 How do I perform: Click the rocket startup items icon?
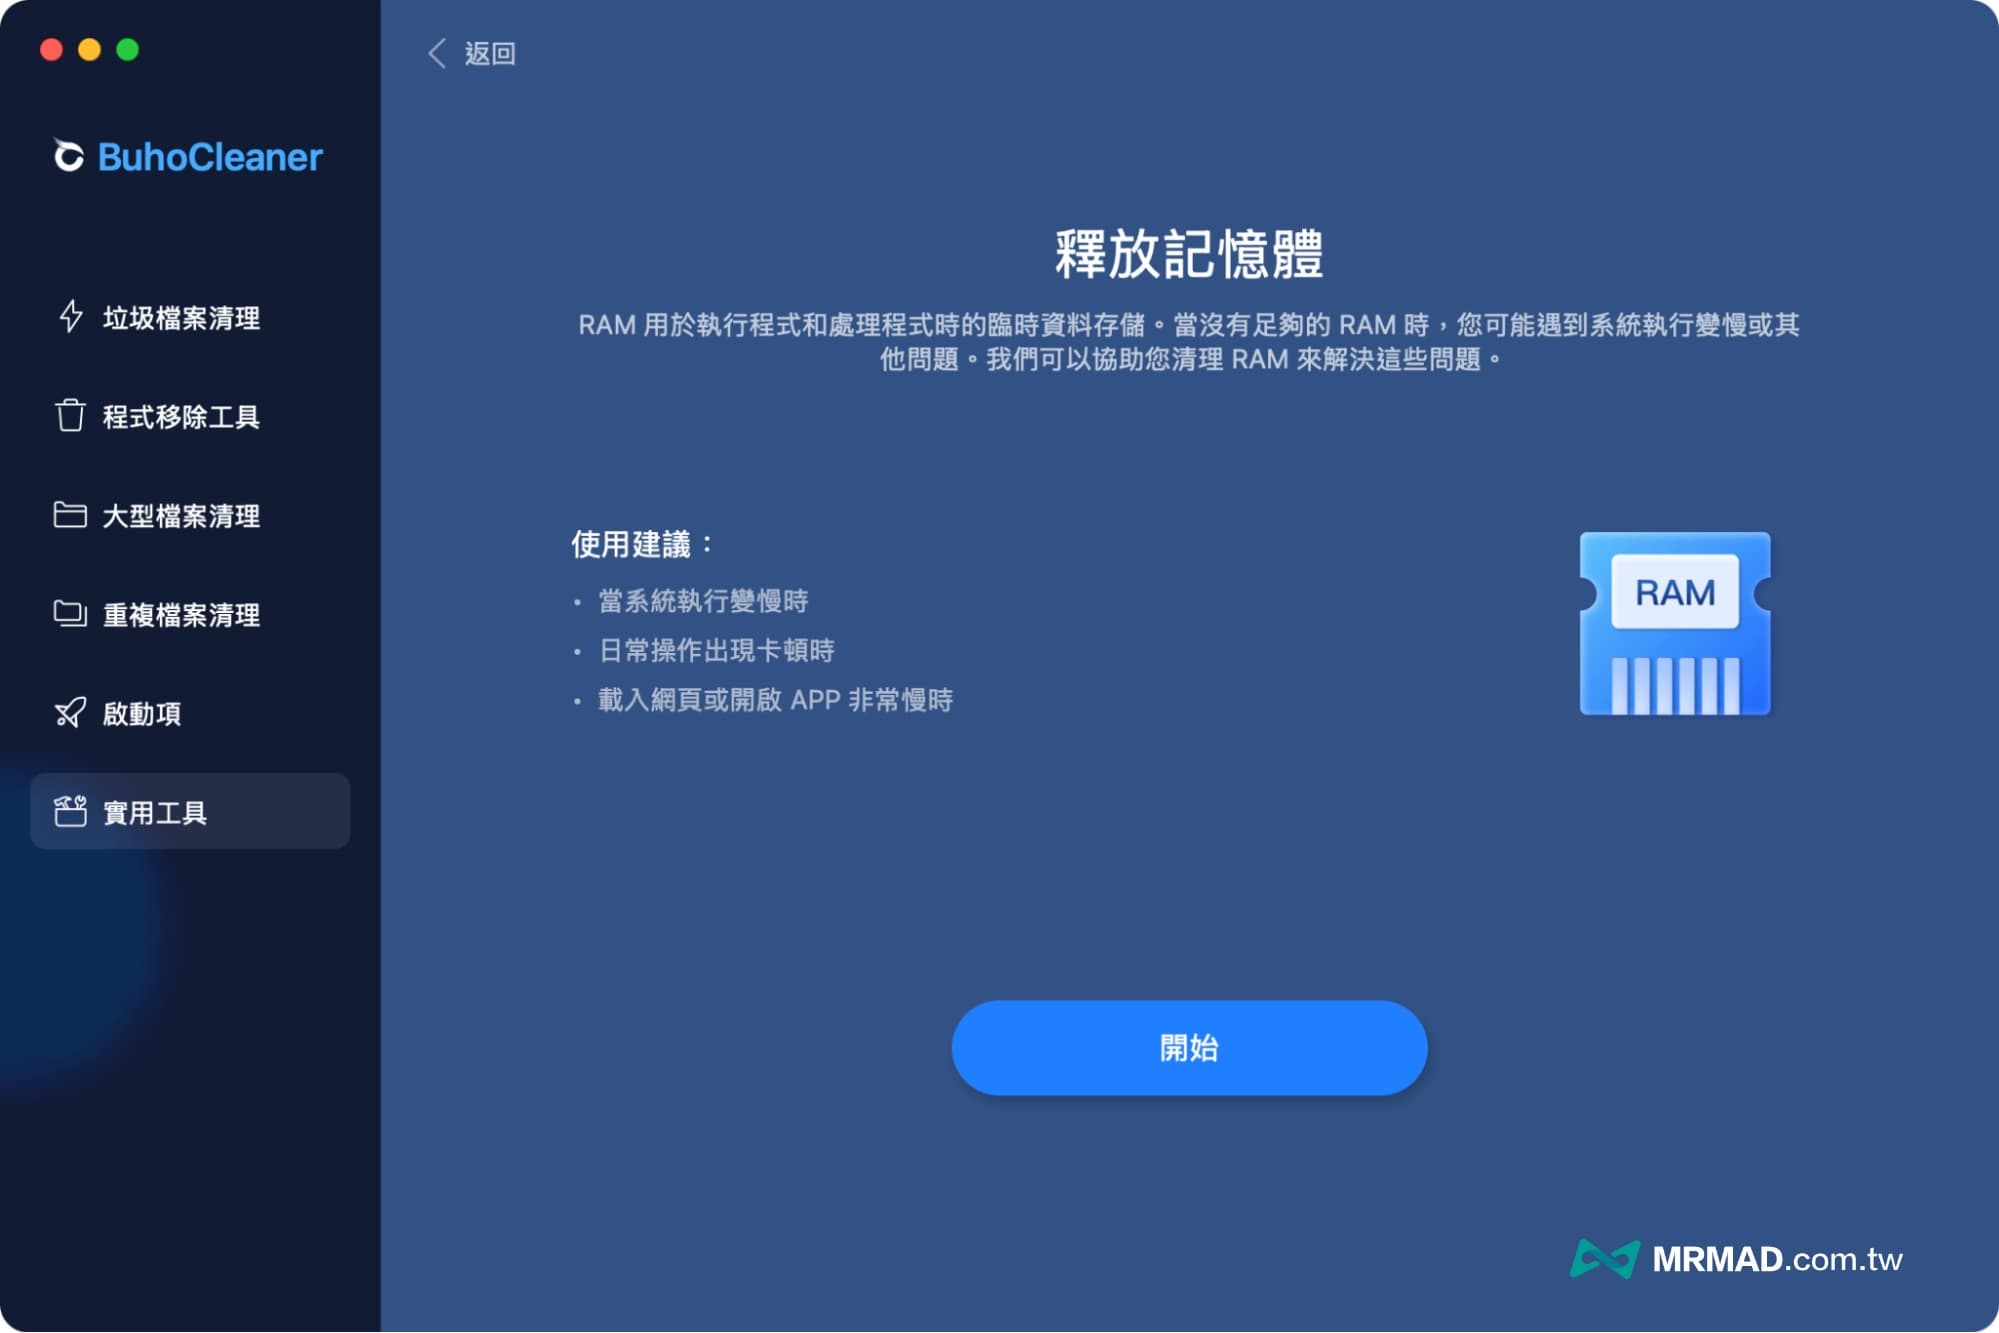[70, 712]
